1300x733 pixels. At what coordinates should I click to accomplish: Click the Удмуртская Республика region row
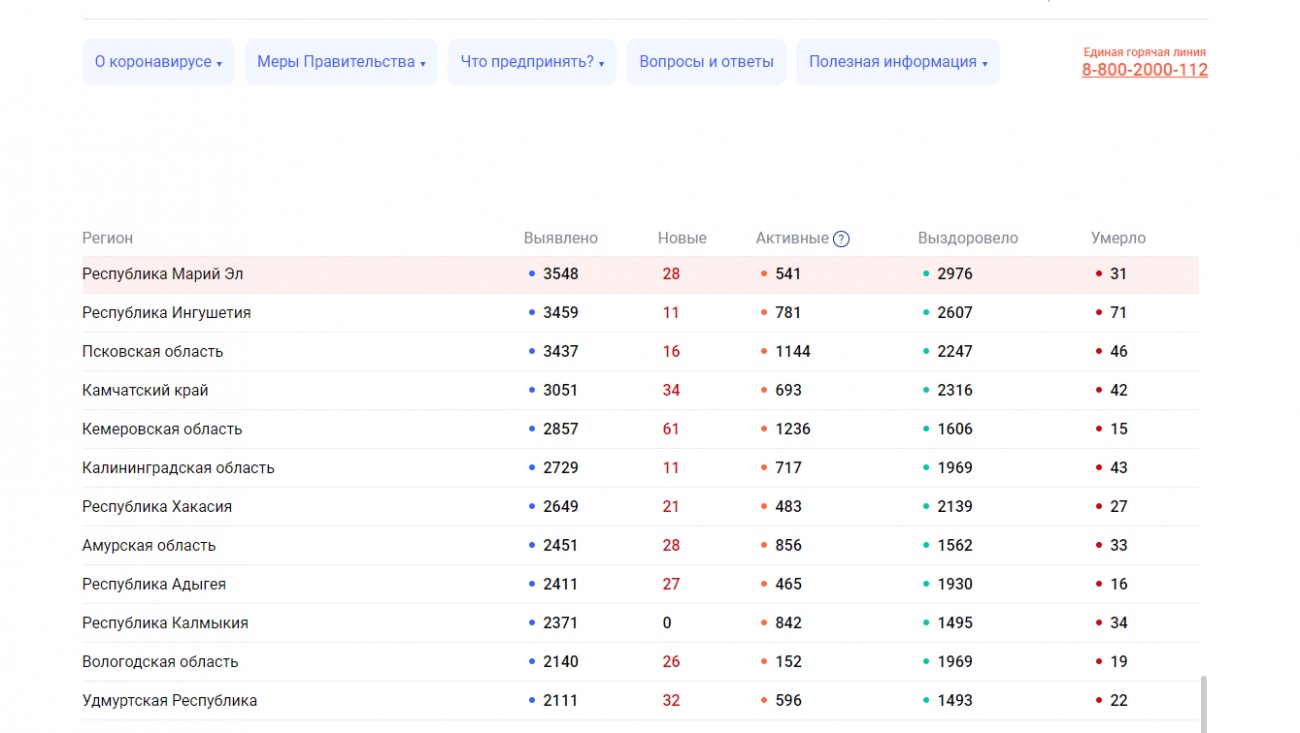(x=169, y=701)
